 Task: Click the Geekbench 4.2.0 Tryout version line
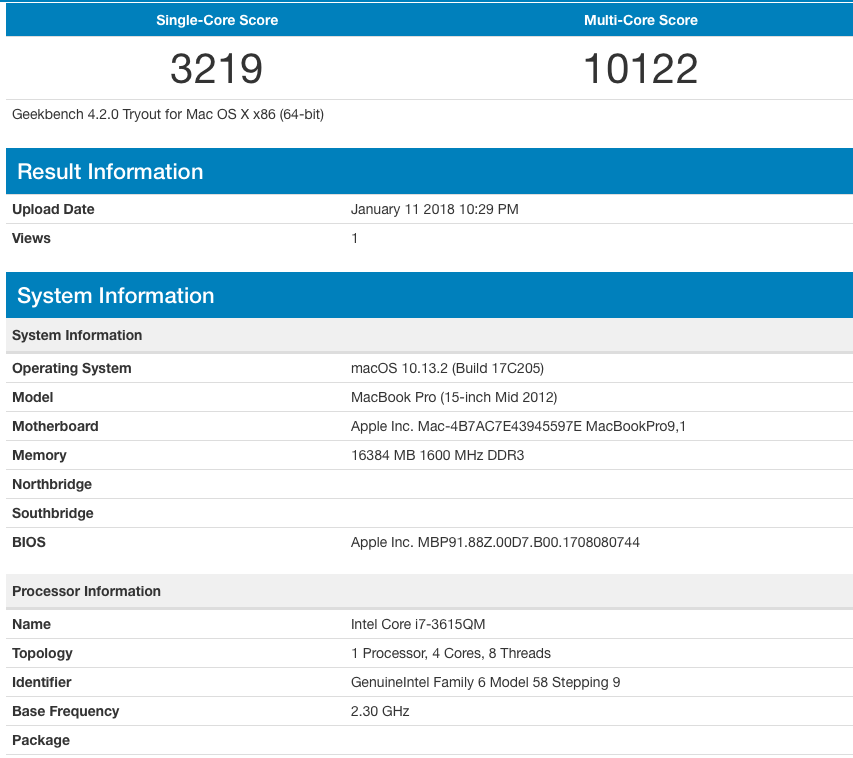(x=168, y=114)
